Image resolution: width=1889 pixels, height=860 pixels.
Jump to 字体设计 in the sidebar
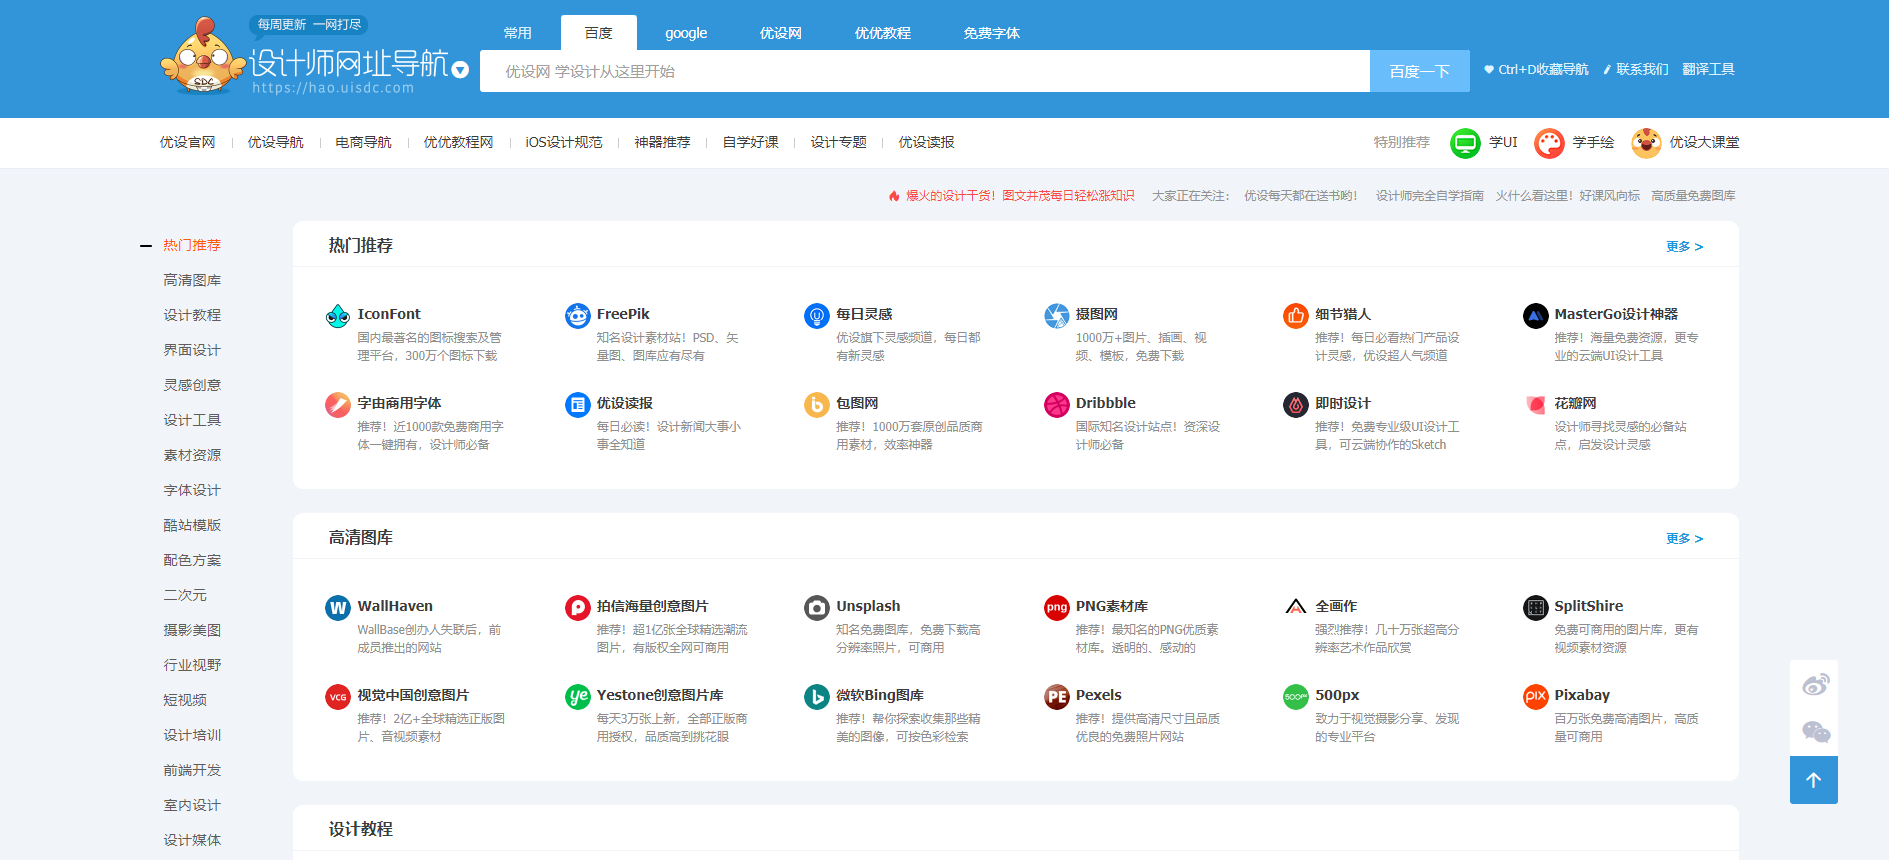click(192, 491)
